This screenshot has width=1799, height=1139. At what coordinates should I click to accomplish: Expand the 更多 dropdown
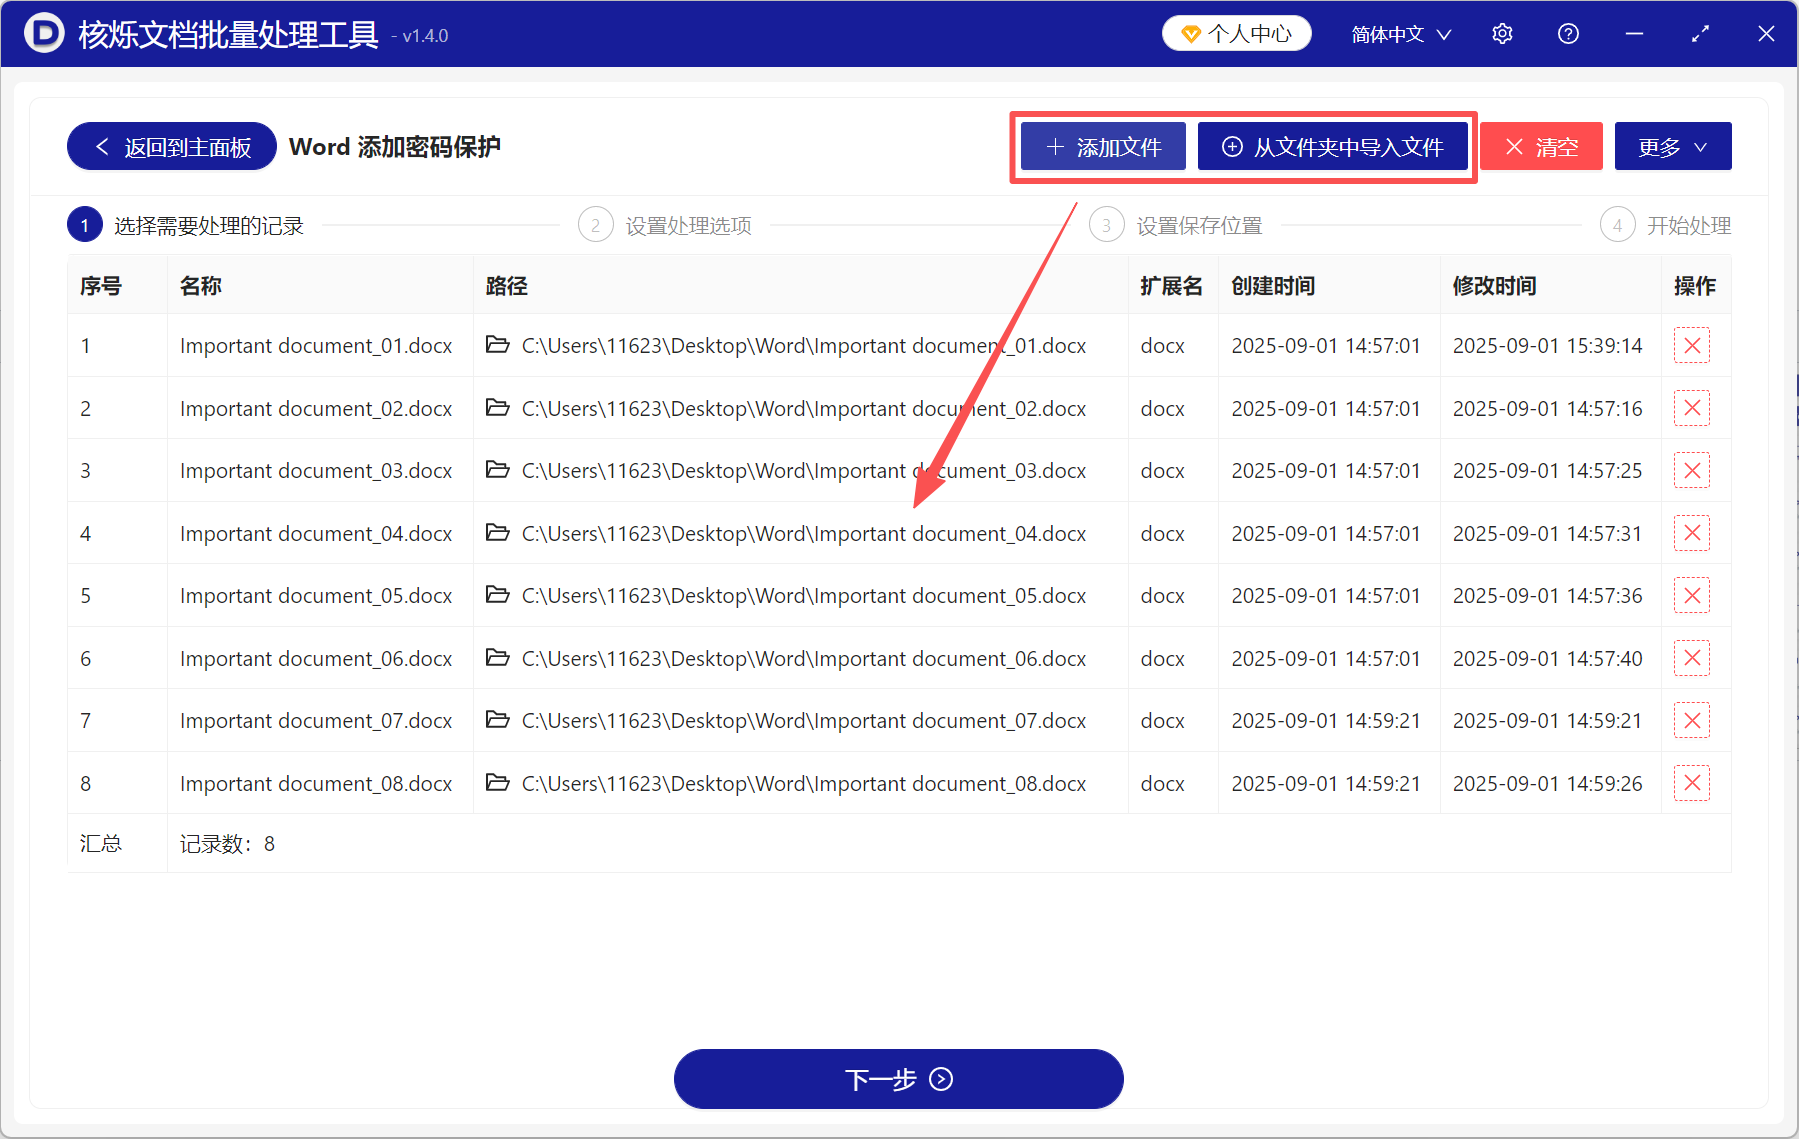pyautogui.click(x=1672, y=146)
